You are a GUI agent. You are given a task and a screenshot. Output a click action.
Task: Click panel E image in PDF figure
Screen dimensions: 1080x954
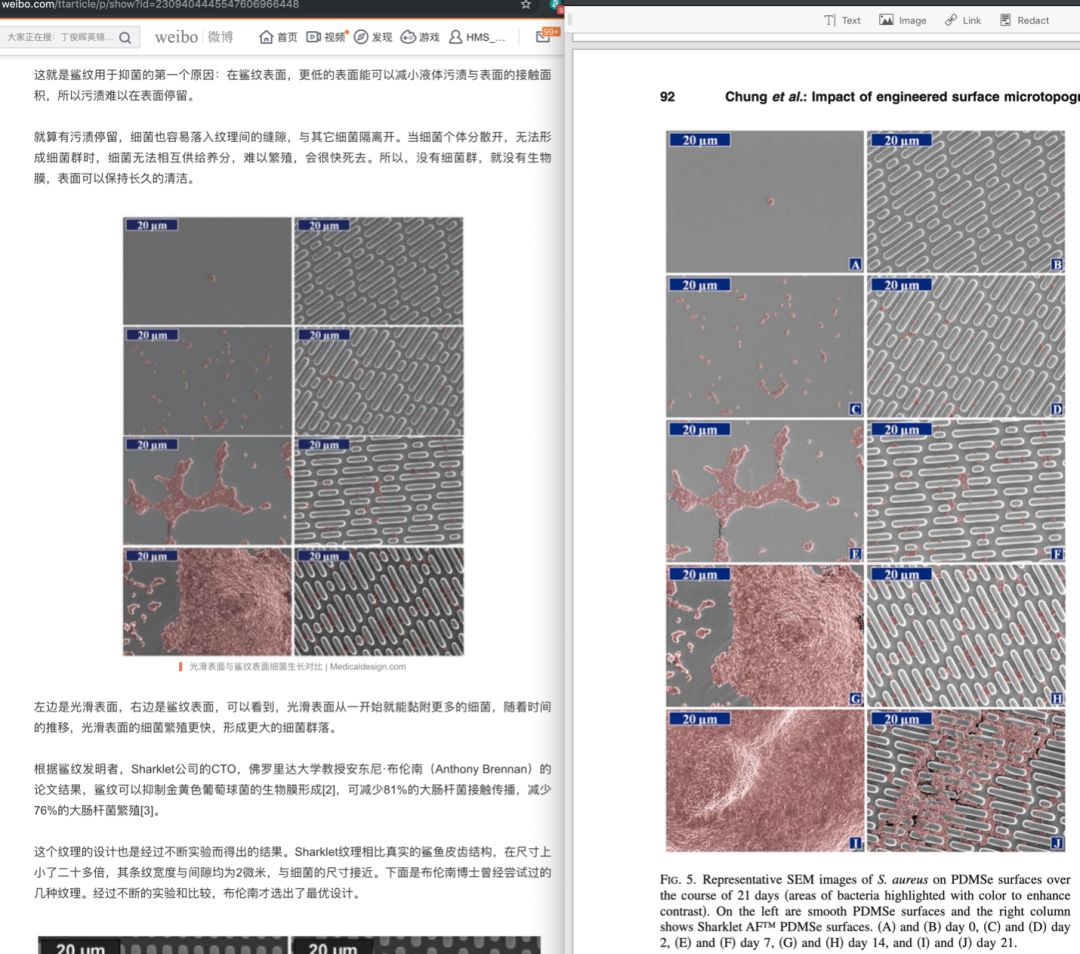pyautogui.click(x=765, y=491)
